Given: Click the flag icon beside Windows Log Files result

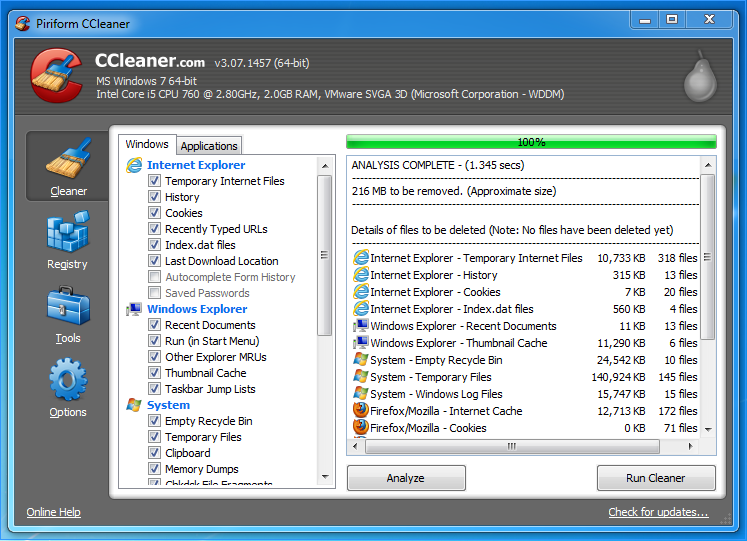Looking at the screenshot, I should [361, 394].
